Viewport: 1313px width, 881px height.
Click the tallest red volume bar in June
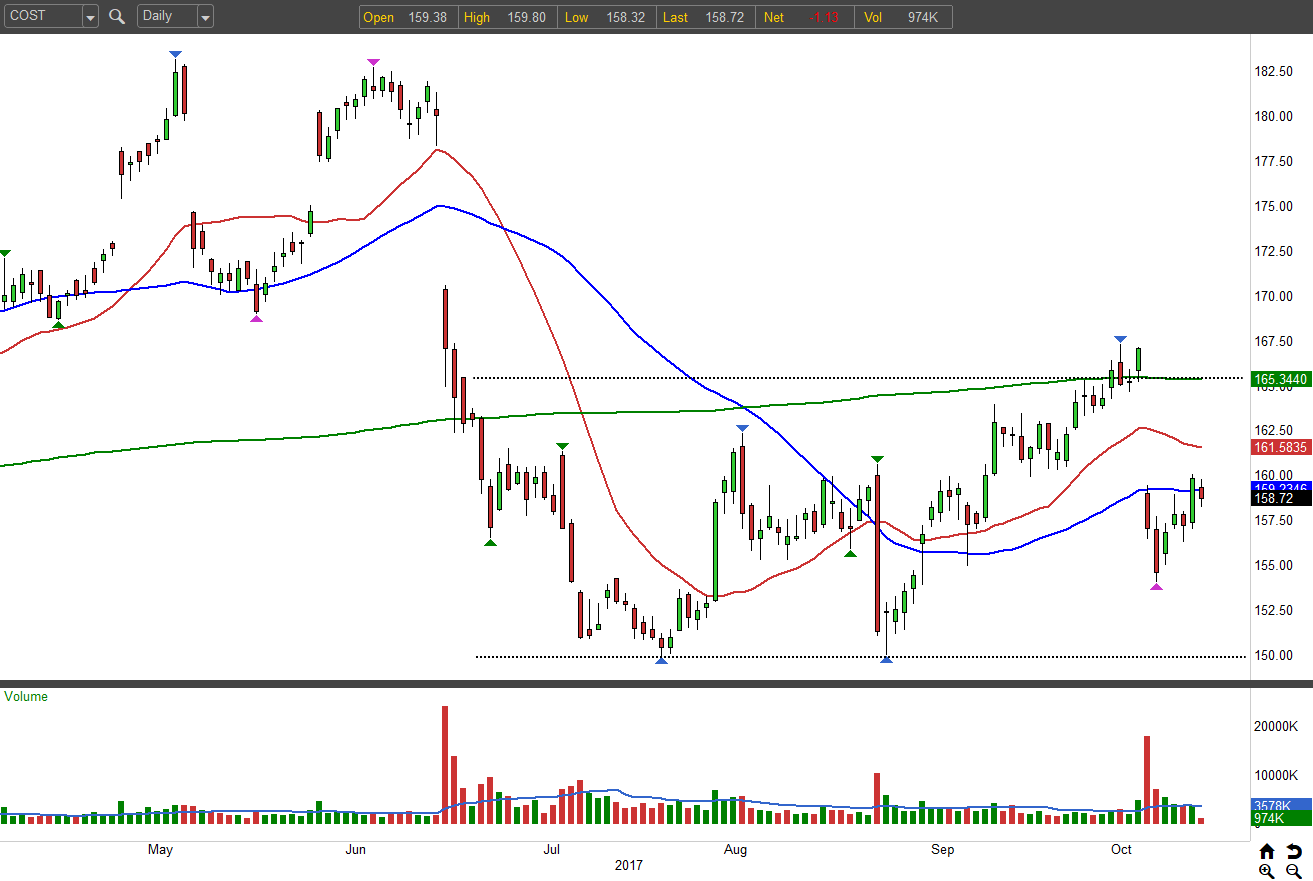point(445,765)
